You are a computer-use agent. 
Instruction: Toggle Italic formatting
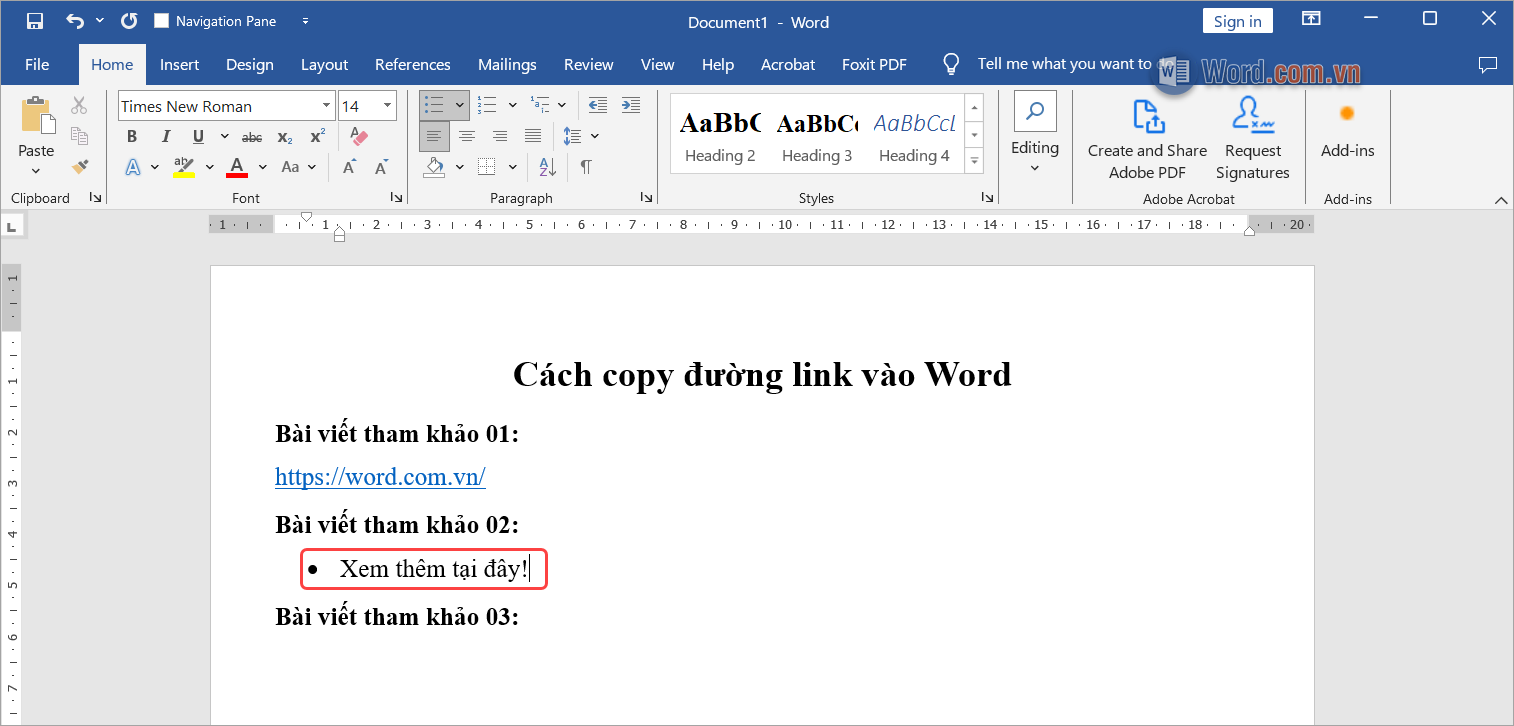pyautogui.click(x=166, y=137)
